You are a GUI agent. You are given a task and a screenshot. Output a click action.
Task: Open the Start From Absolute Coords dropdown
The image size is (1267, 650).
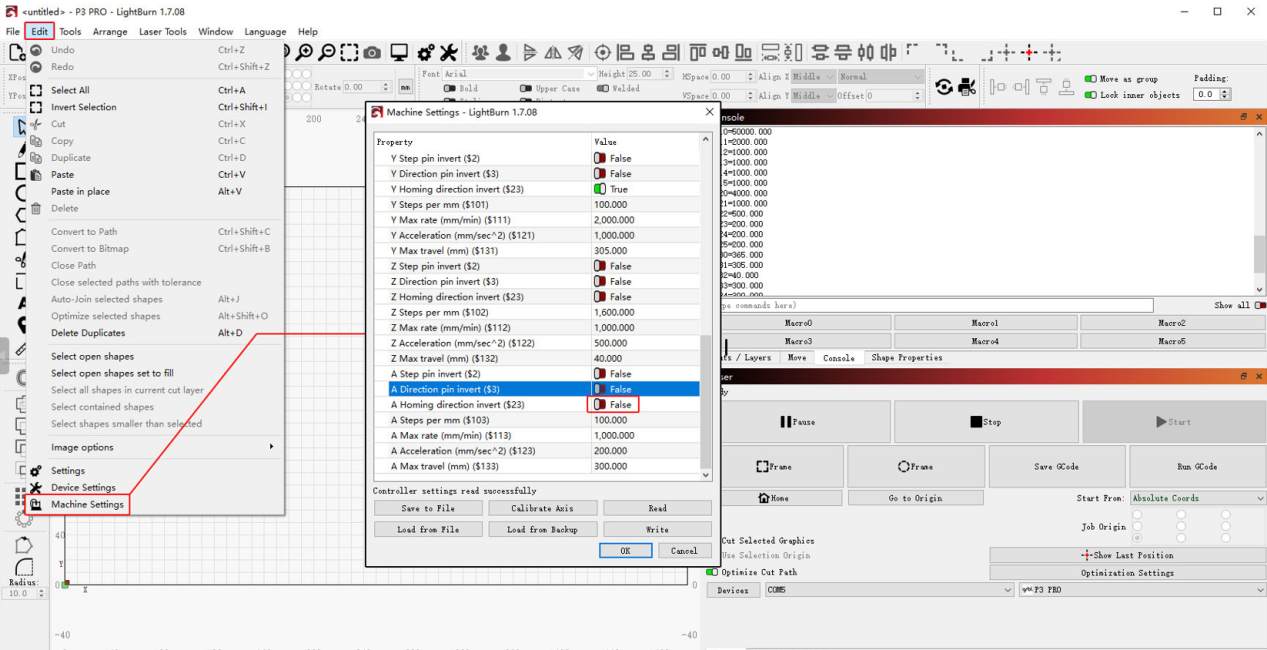pos(1198,498)
